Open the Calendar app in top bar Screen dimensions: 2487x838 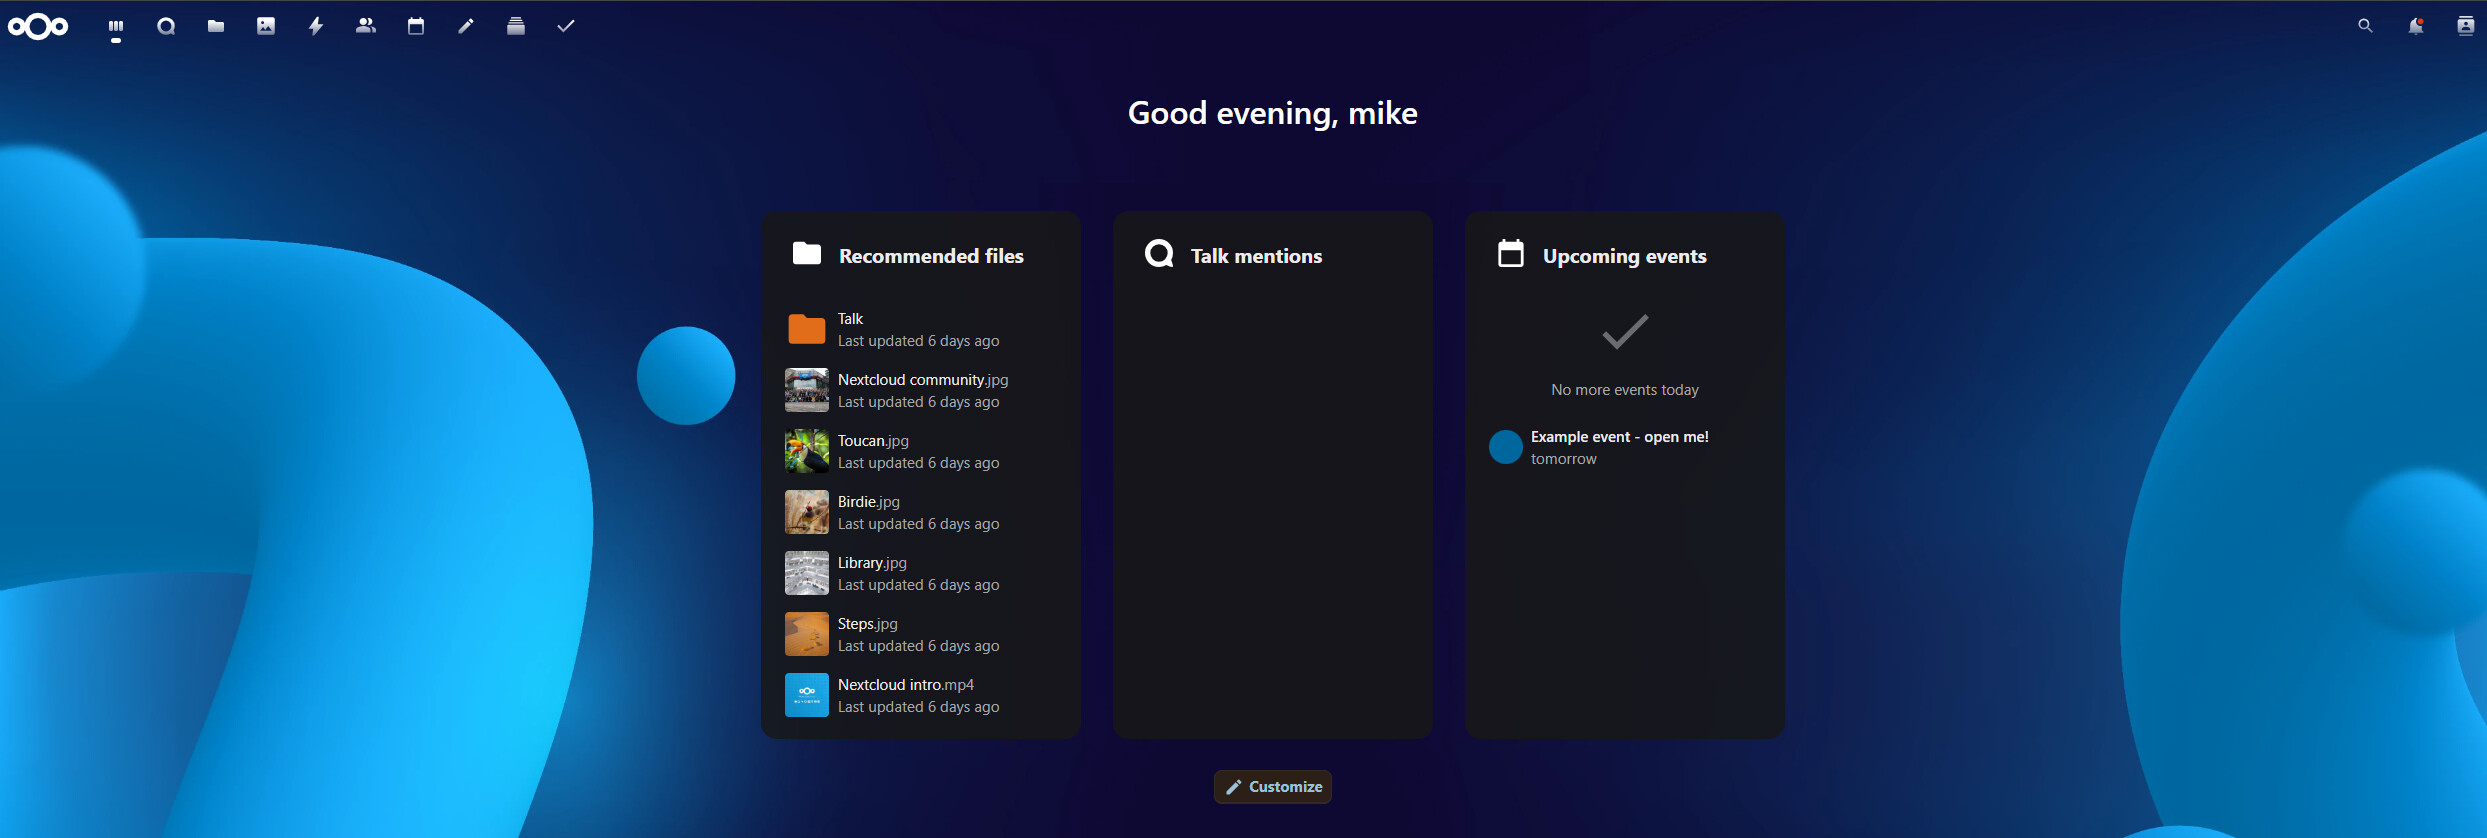[416, 27]
